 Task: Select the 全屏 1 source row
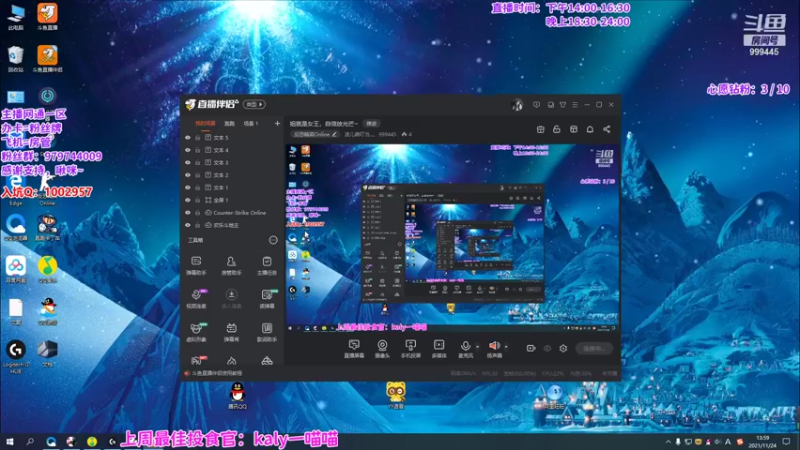click(x=233, y=200)
